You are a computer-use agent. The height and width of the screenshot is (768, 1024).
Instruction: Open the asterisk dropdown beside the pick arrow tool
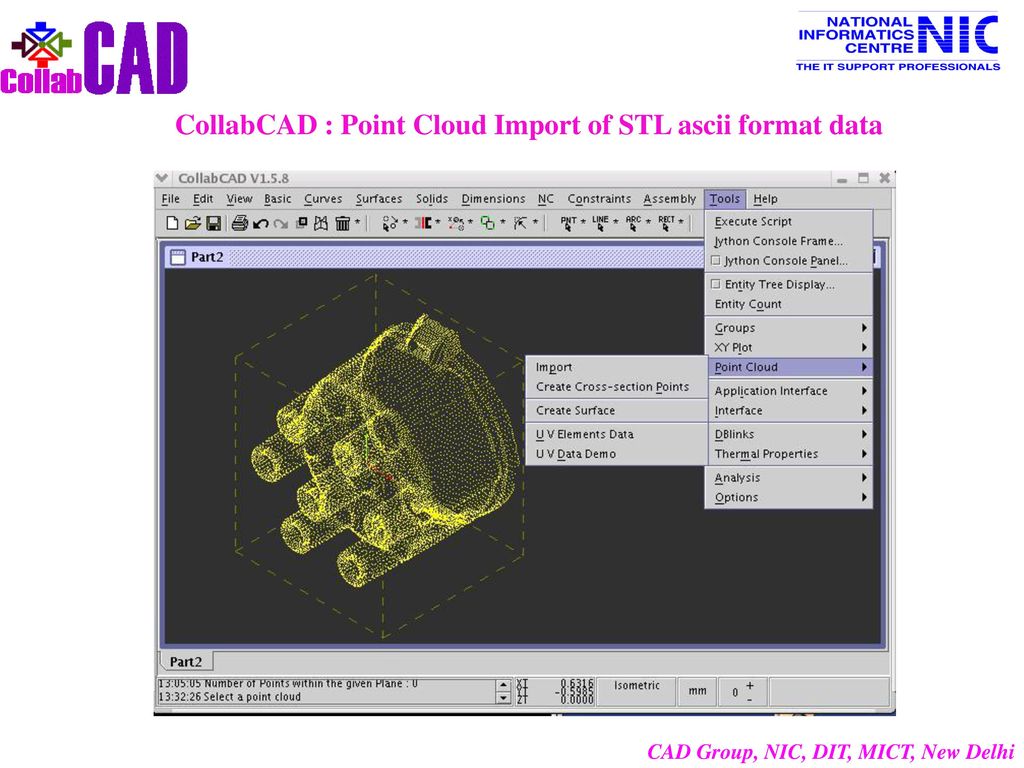point(405,222)
